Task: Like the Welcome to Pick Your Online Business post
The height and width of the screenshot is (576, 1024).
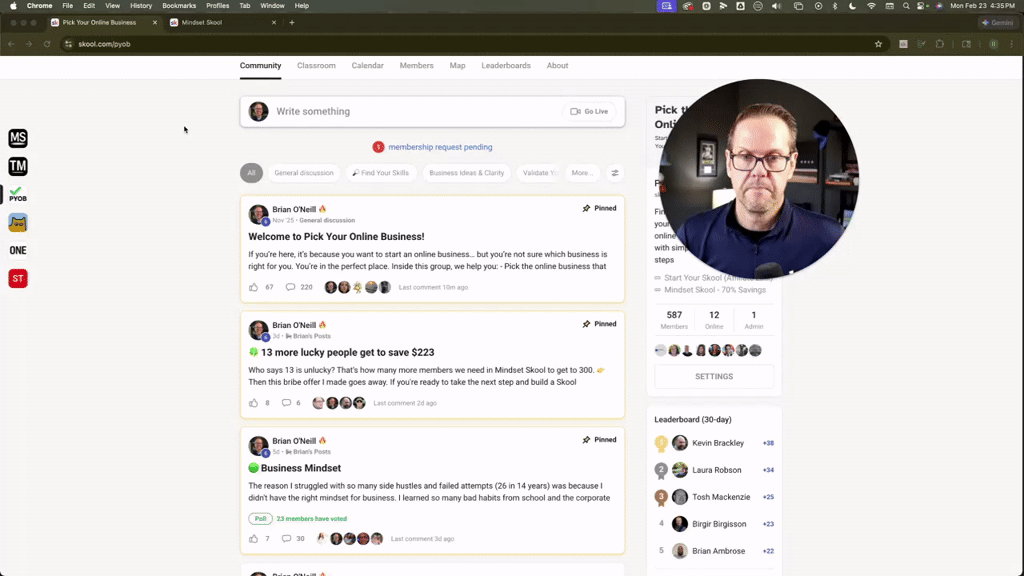Action: point(253,287)
